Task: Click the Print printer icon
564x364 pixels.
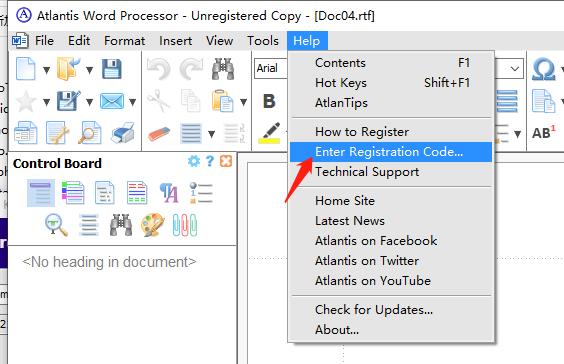Action: pyautogui.click(x=123, y=133)
